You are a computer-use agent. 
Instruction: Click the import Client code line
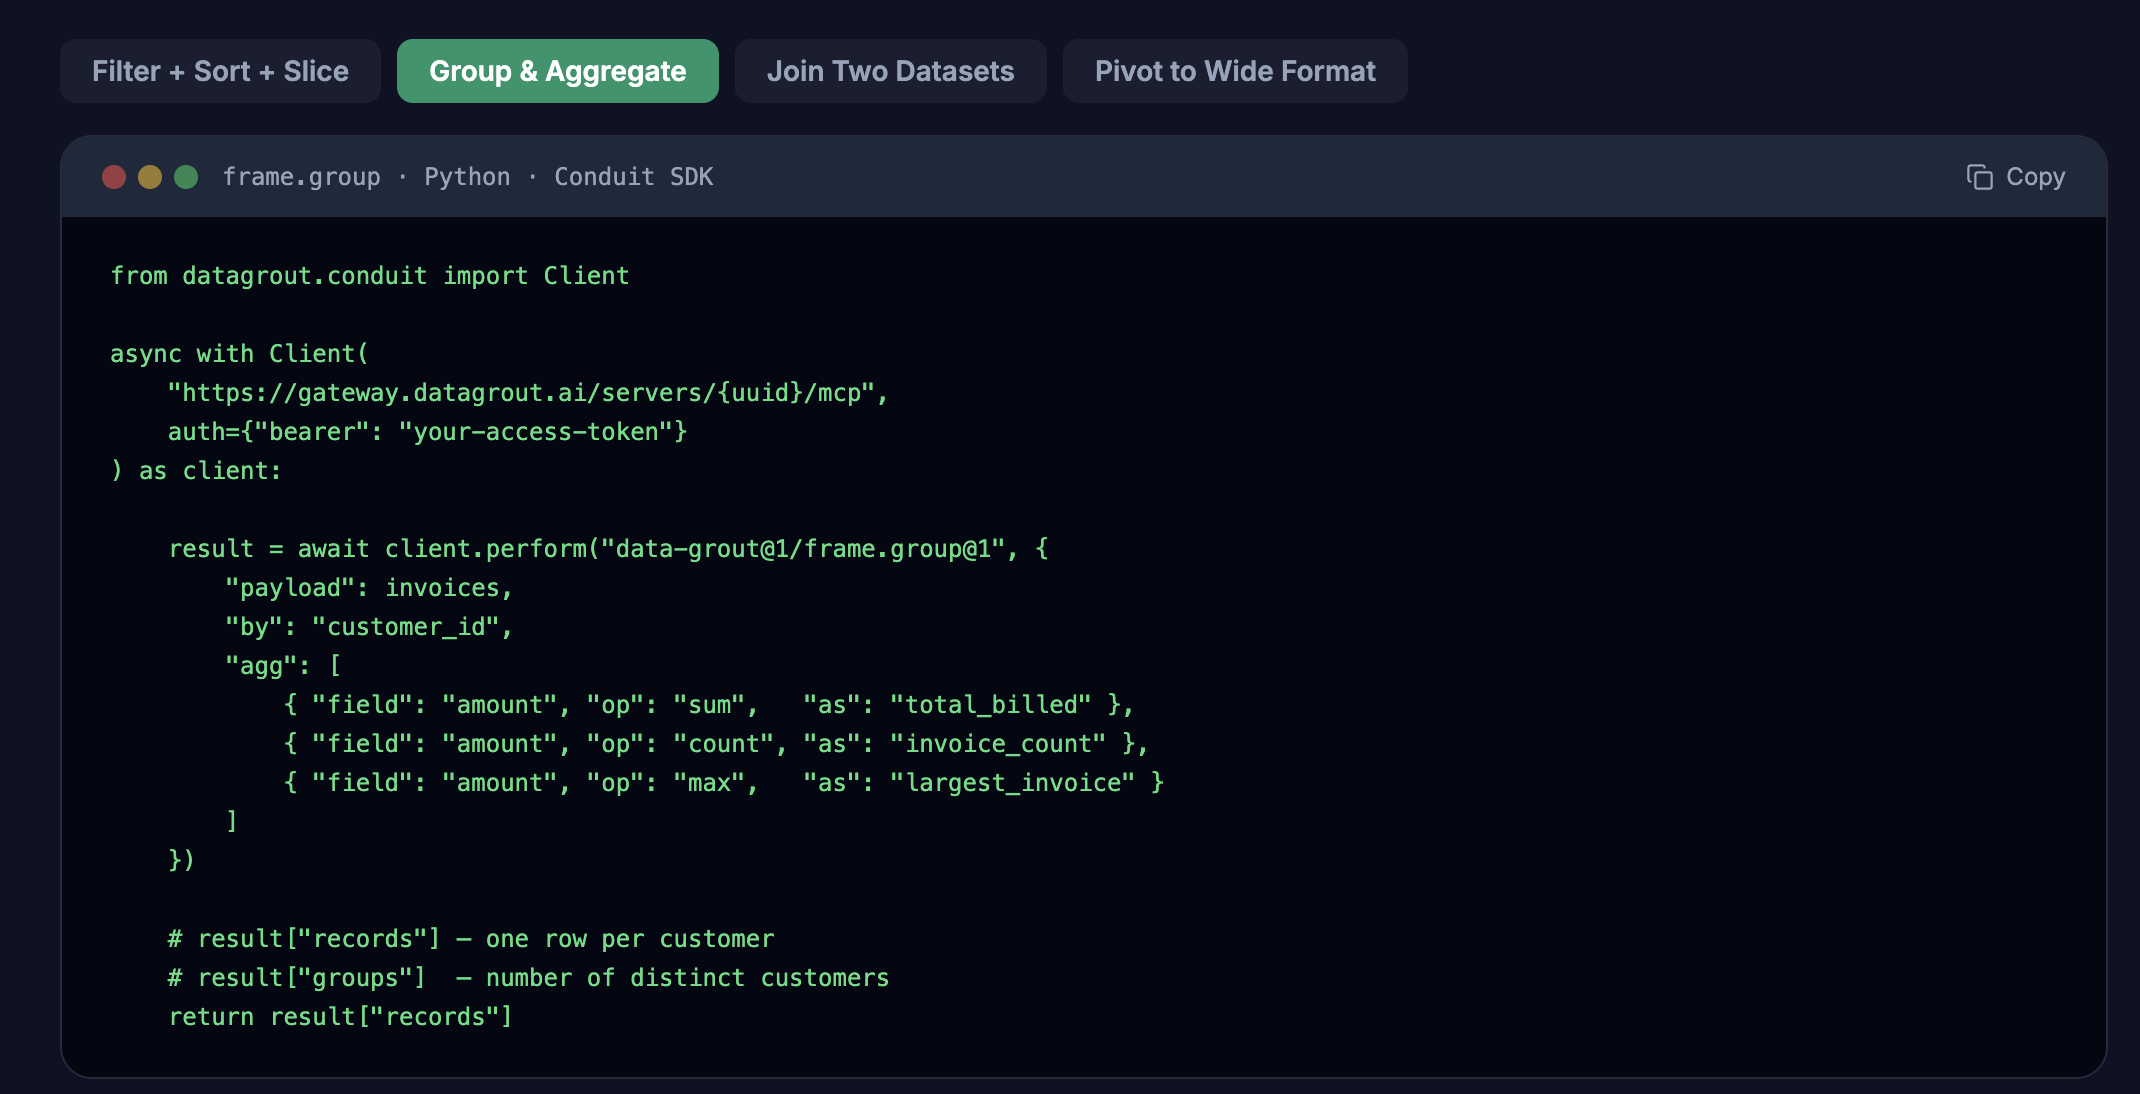pos(370,276)
